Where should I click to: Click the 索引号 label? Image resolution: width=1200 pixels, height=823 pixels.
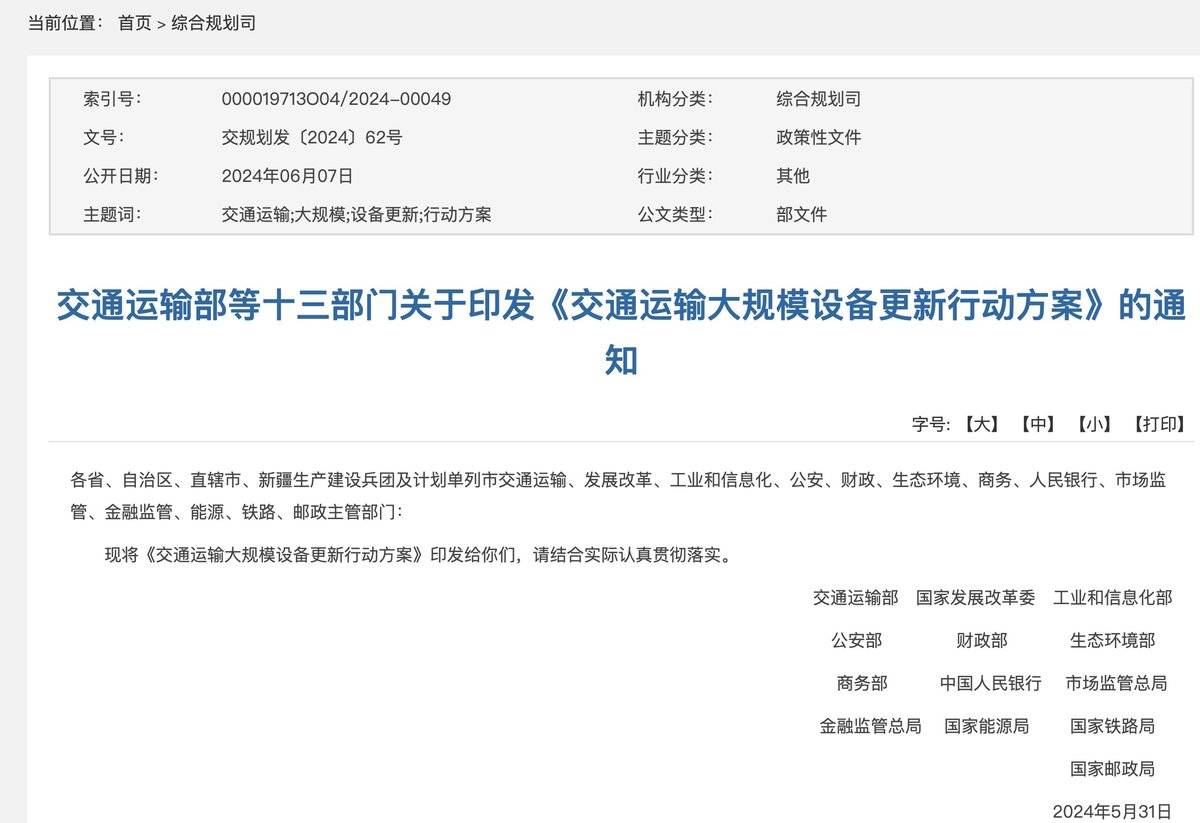coord(112,99)
